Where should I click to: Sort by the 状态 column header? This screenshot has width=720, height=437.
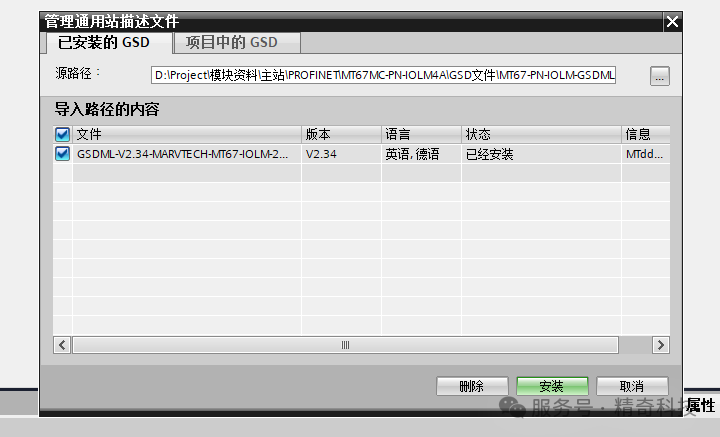[x=541, y=134]
